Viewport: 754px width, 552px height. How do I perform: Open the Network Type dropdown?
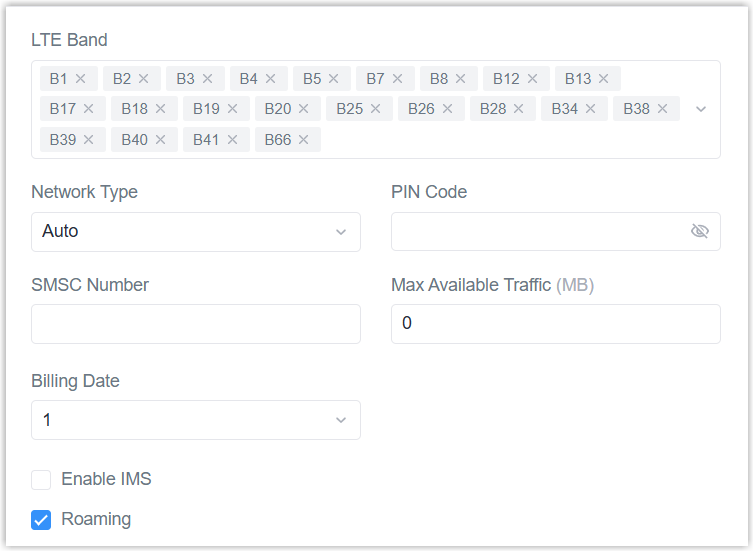pyautogui.click(x=195, y=232)
